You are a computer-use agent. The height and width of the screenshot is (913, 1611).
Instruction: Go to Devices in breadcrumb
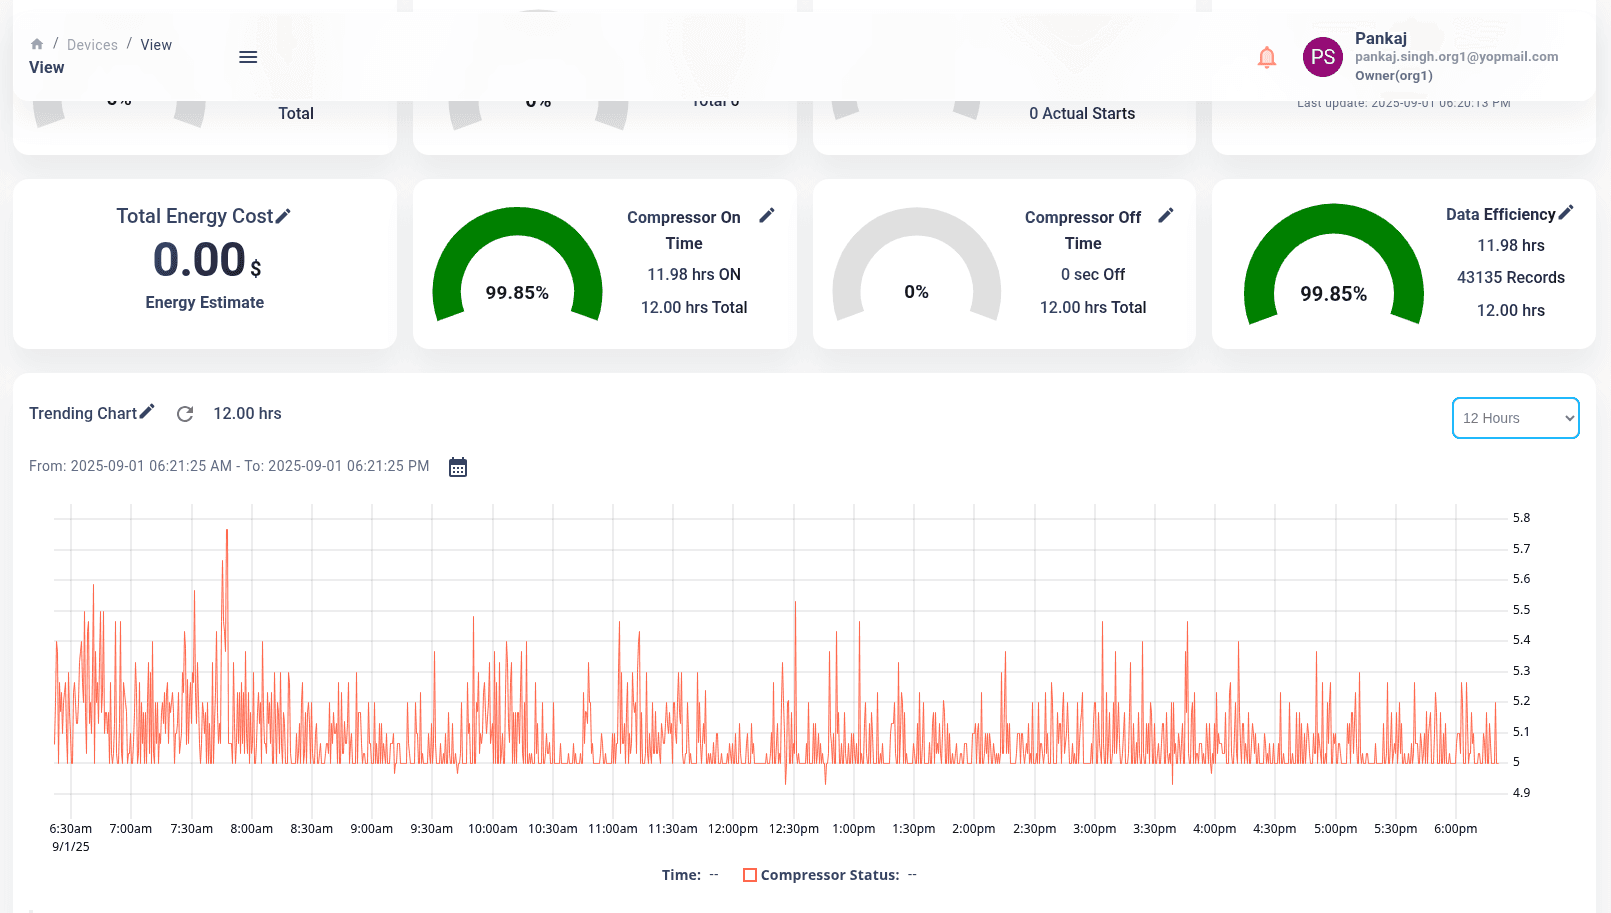tap(92, 45)
